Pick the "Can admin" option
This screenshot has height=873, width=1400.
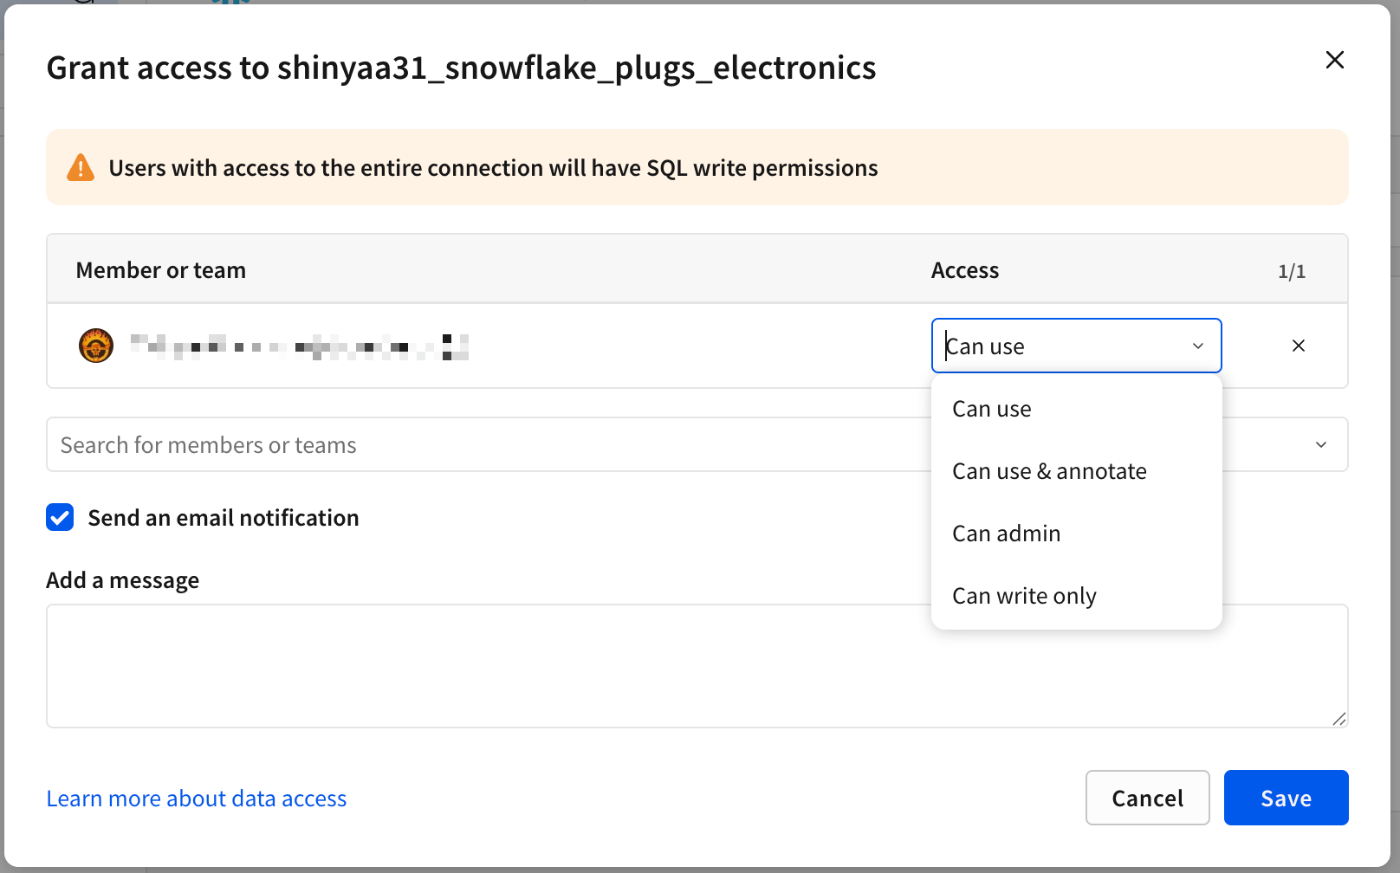click(1006, 533)
